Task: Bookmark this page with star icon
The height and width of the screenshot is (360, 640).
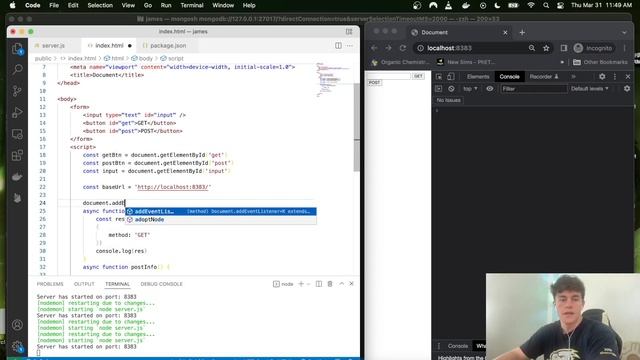Action: coord(546,48)
